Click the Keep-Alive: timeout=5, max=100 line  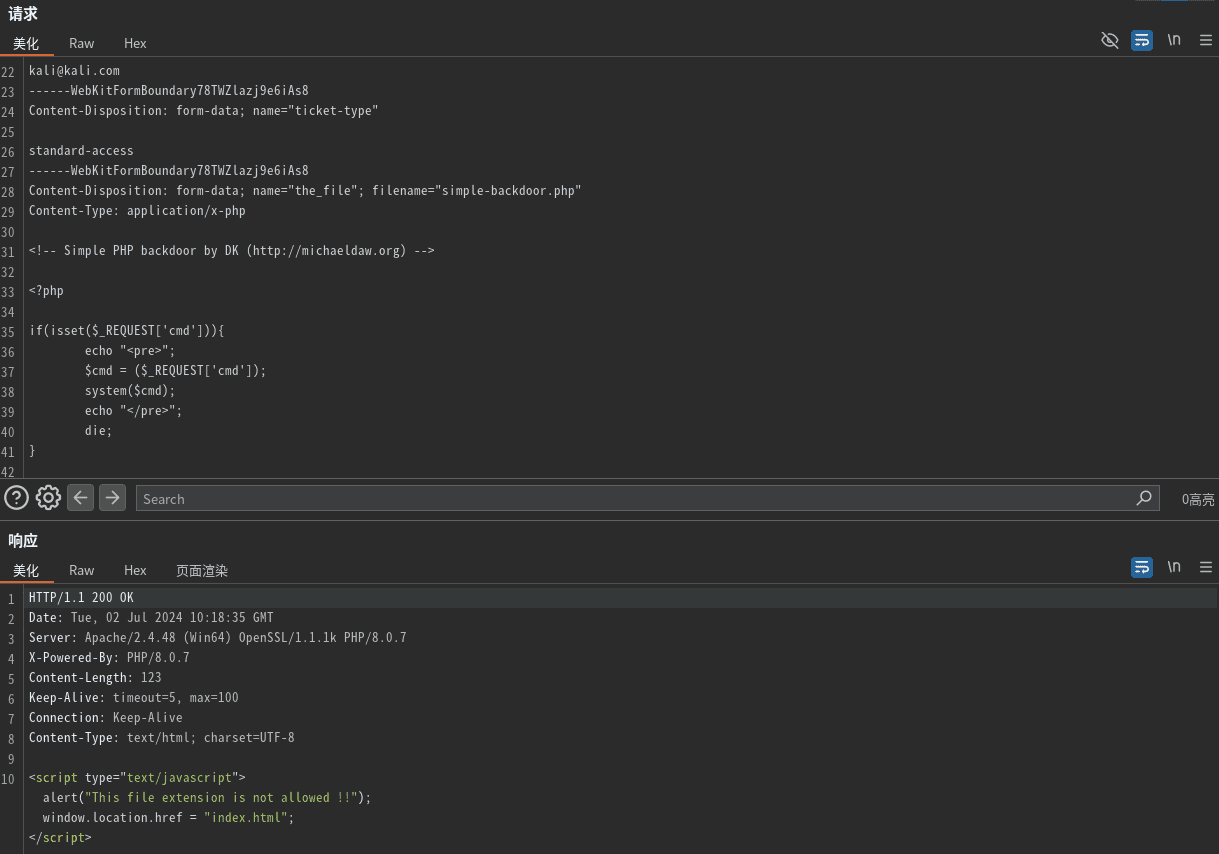coord(134,698)
